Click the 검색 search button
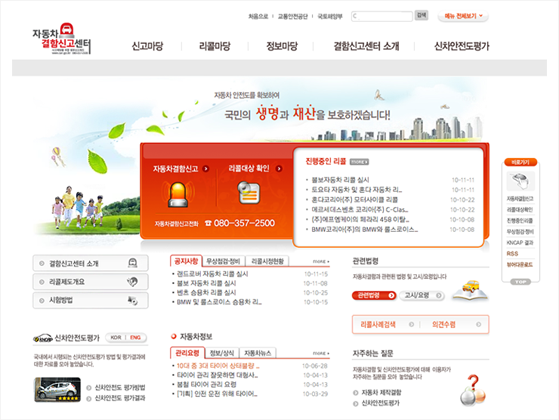 pyautogui.click(x=421, y=15)
